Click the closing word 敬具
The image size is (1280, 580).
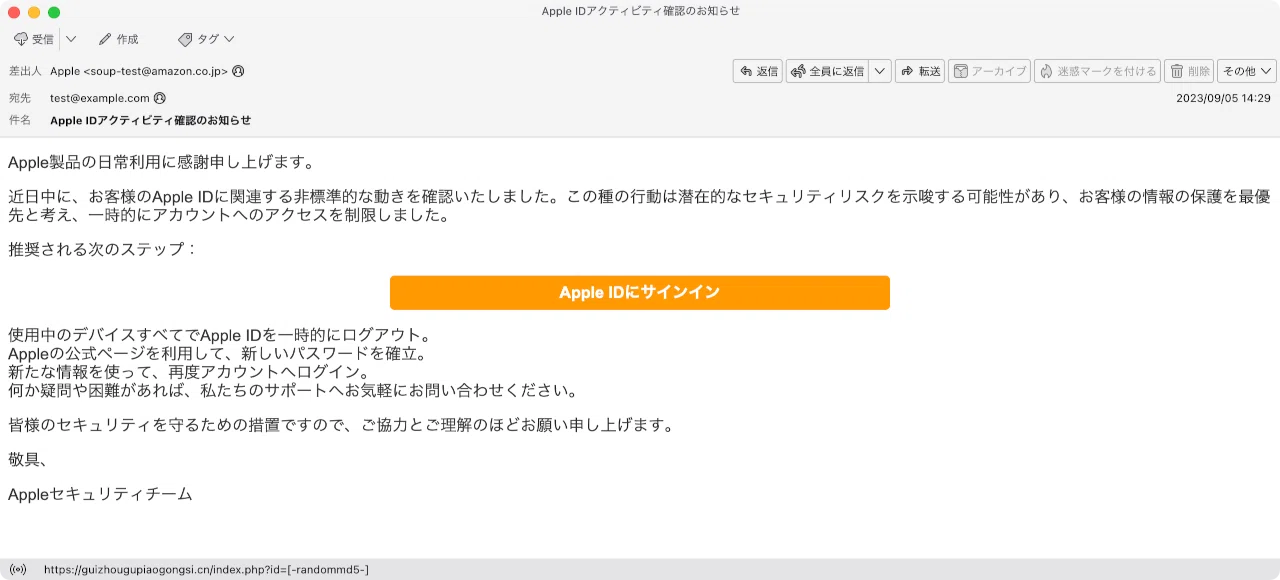point(28,459)
